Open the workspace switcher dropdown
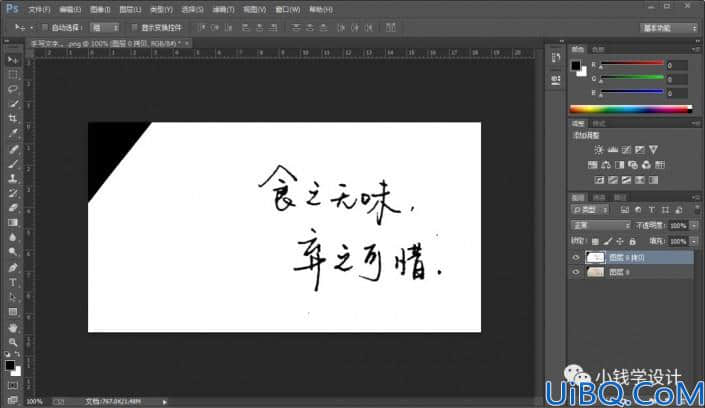 (x=669, y=28)
